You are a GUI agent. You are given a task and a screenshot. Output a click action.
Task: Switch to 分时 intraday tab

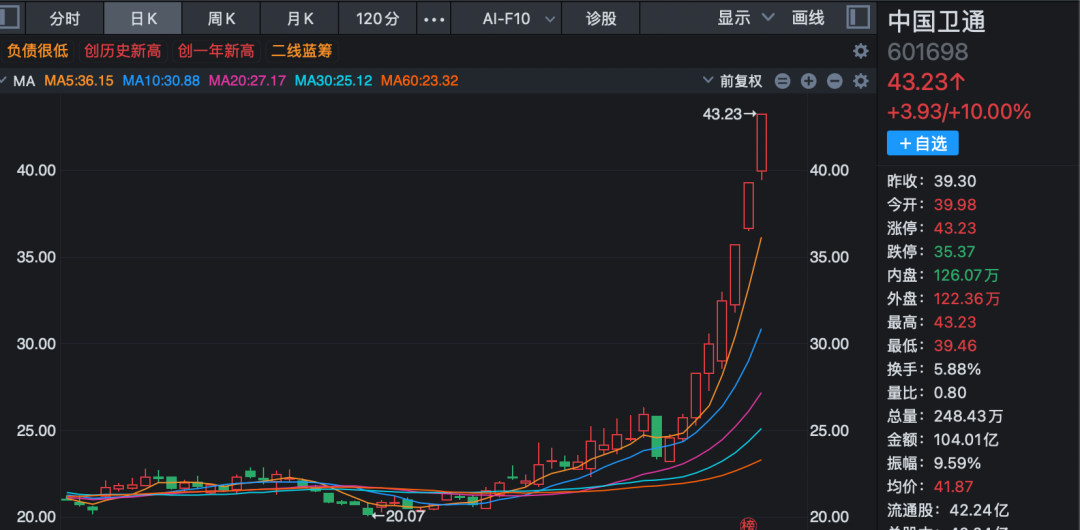click(x=65, y=19)
